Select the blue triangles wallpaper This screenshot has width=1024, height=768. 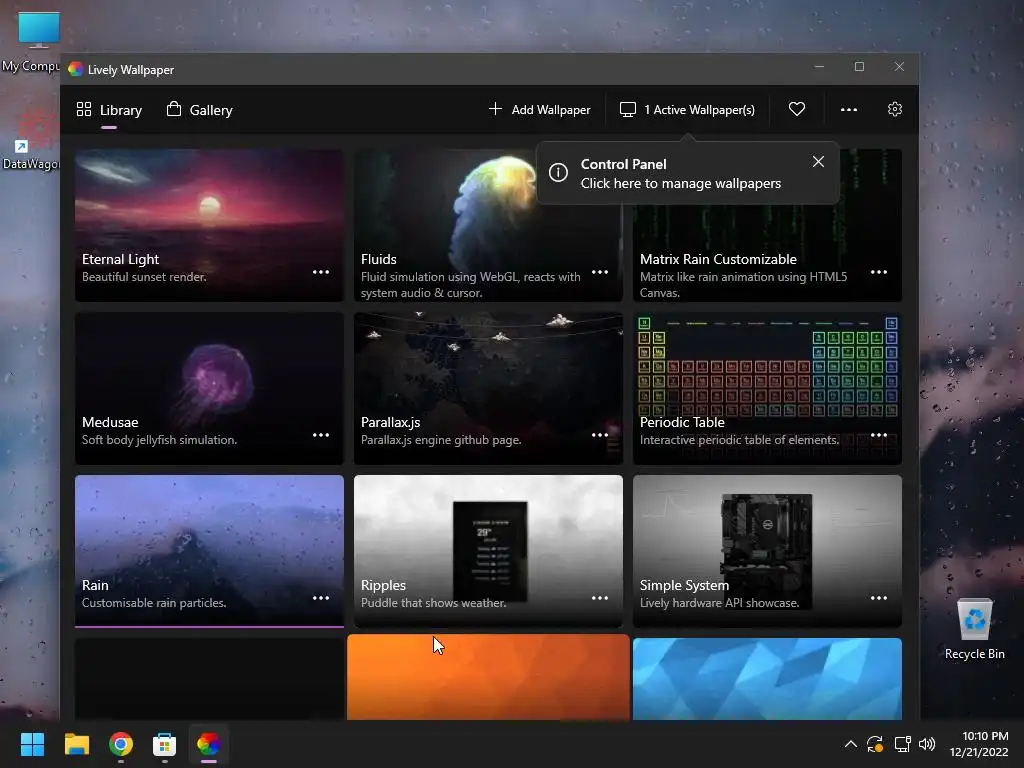pos(767,679)
